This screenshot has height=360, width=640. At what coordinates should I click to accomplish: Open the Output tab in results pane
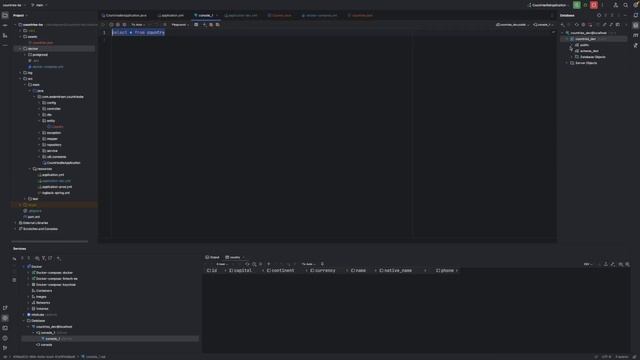click(x=212, y=257)
